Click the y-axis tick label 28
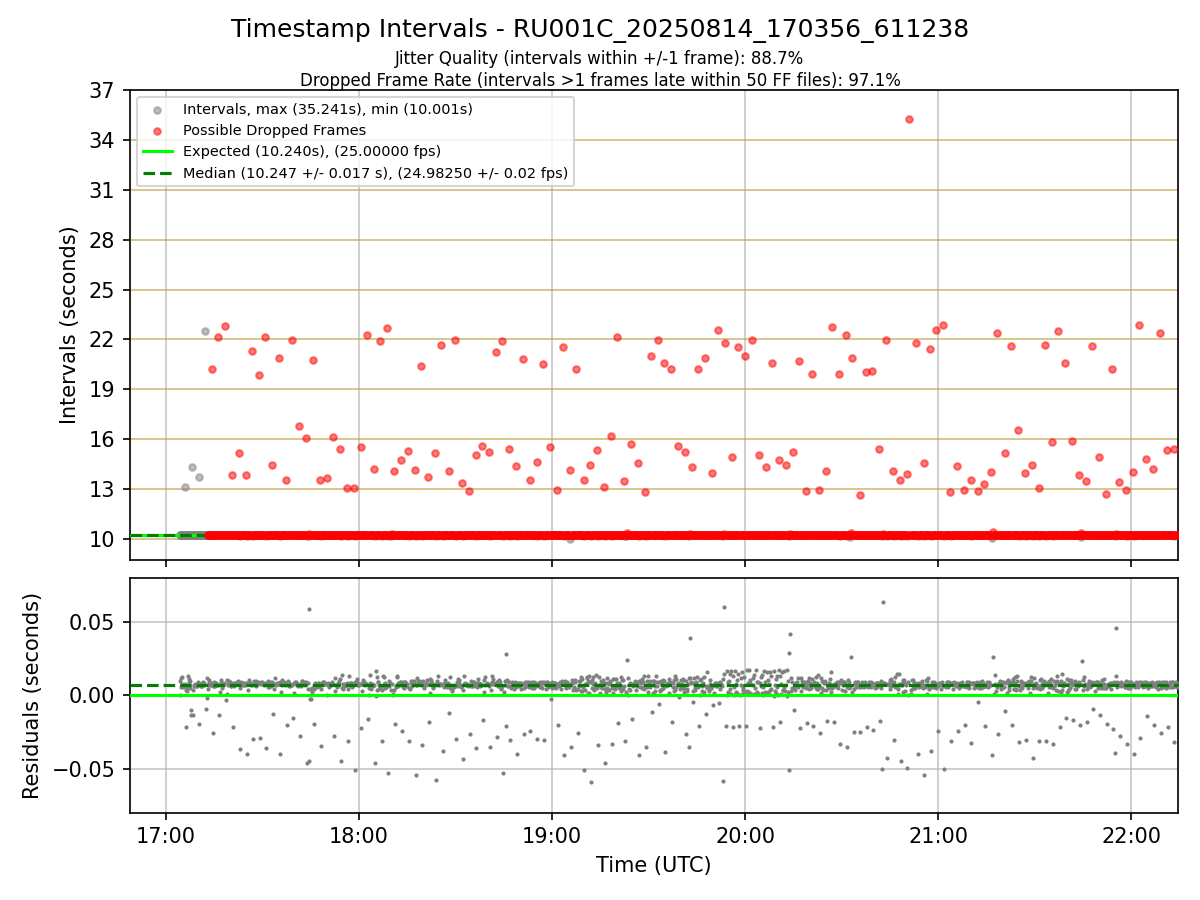Viewport: 1200px width, 900px height. point(103,241)
